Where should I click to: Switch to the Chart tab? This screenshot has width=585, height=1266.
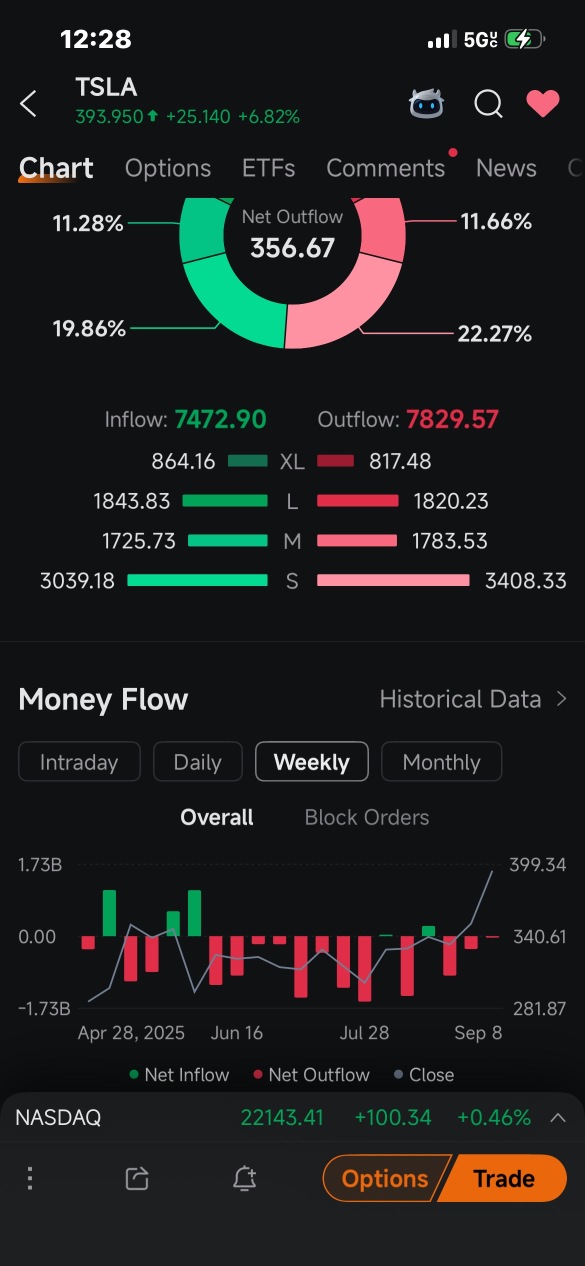pos(56,168)
